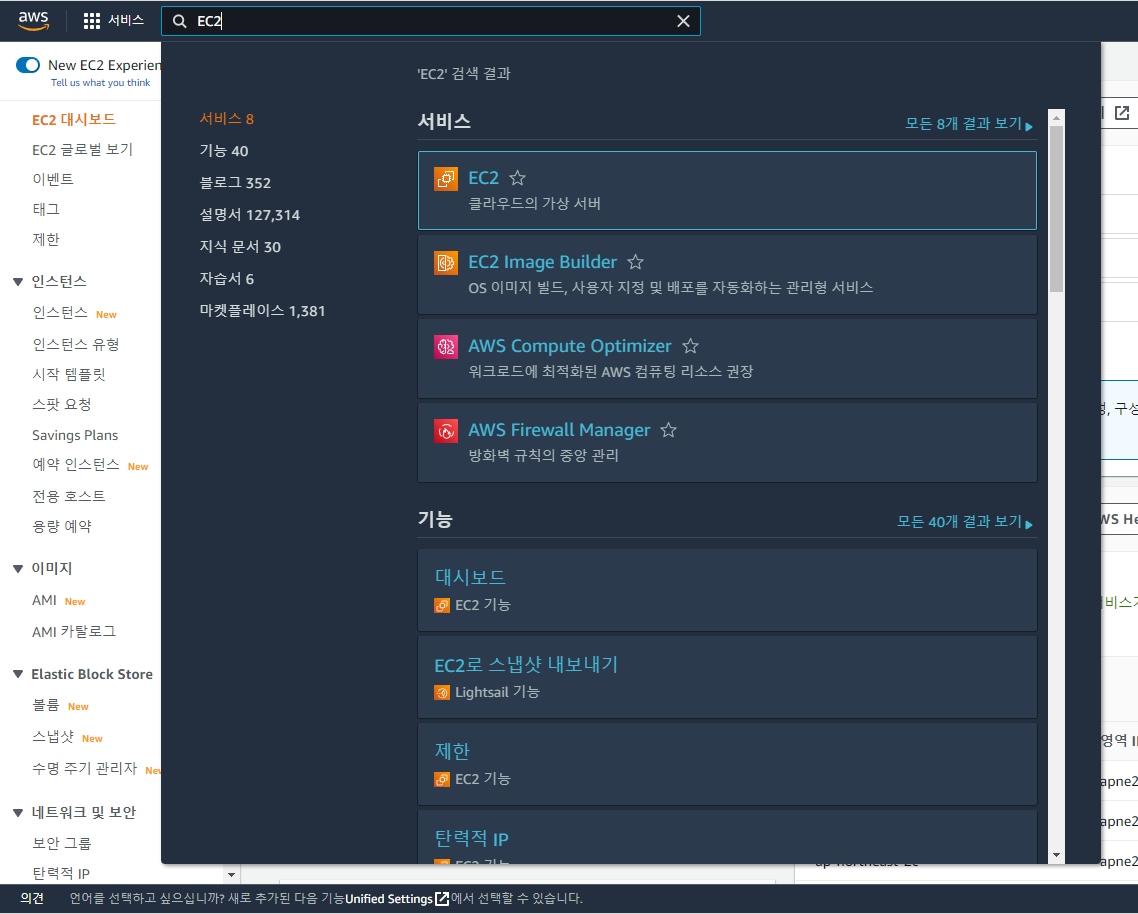Star AWS Firewall Manager as favorite
Image resolution: width=1138 pixels, height=914 pixels.
click(668, 431)
